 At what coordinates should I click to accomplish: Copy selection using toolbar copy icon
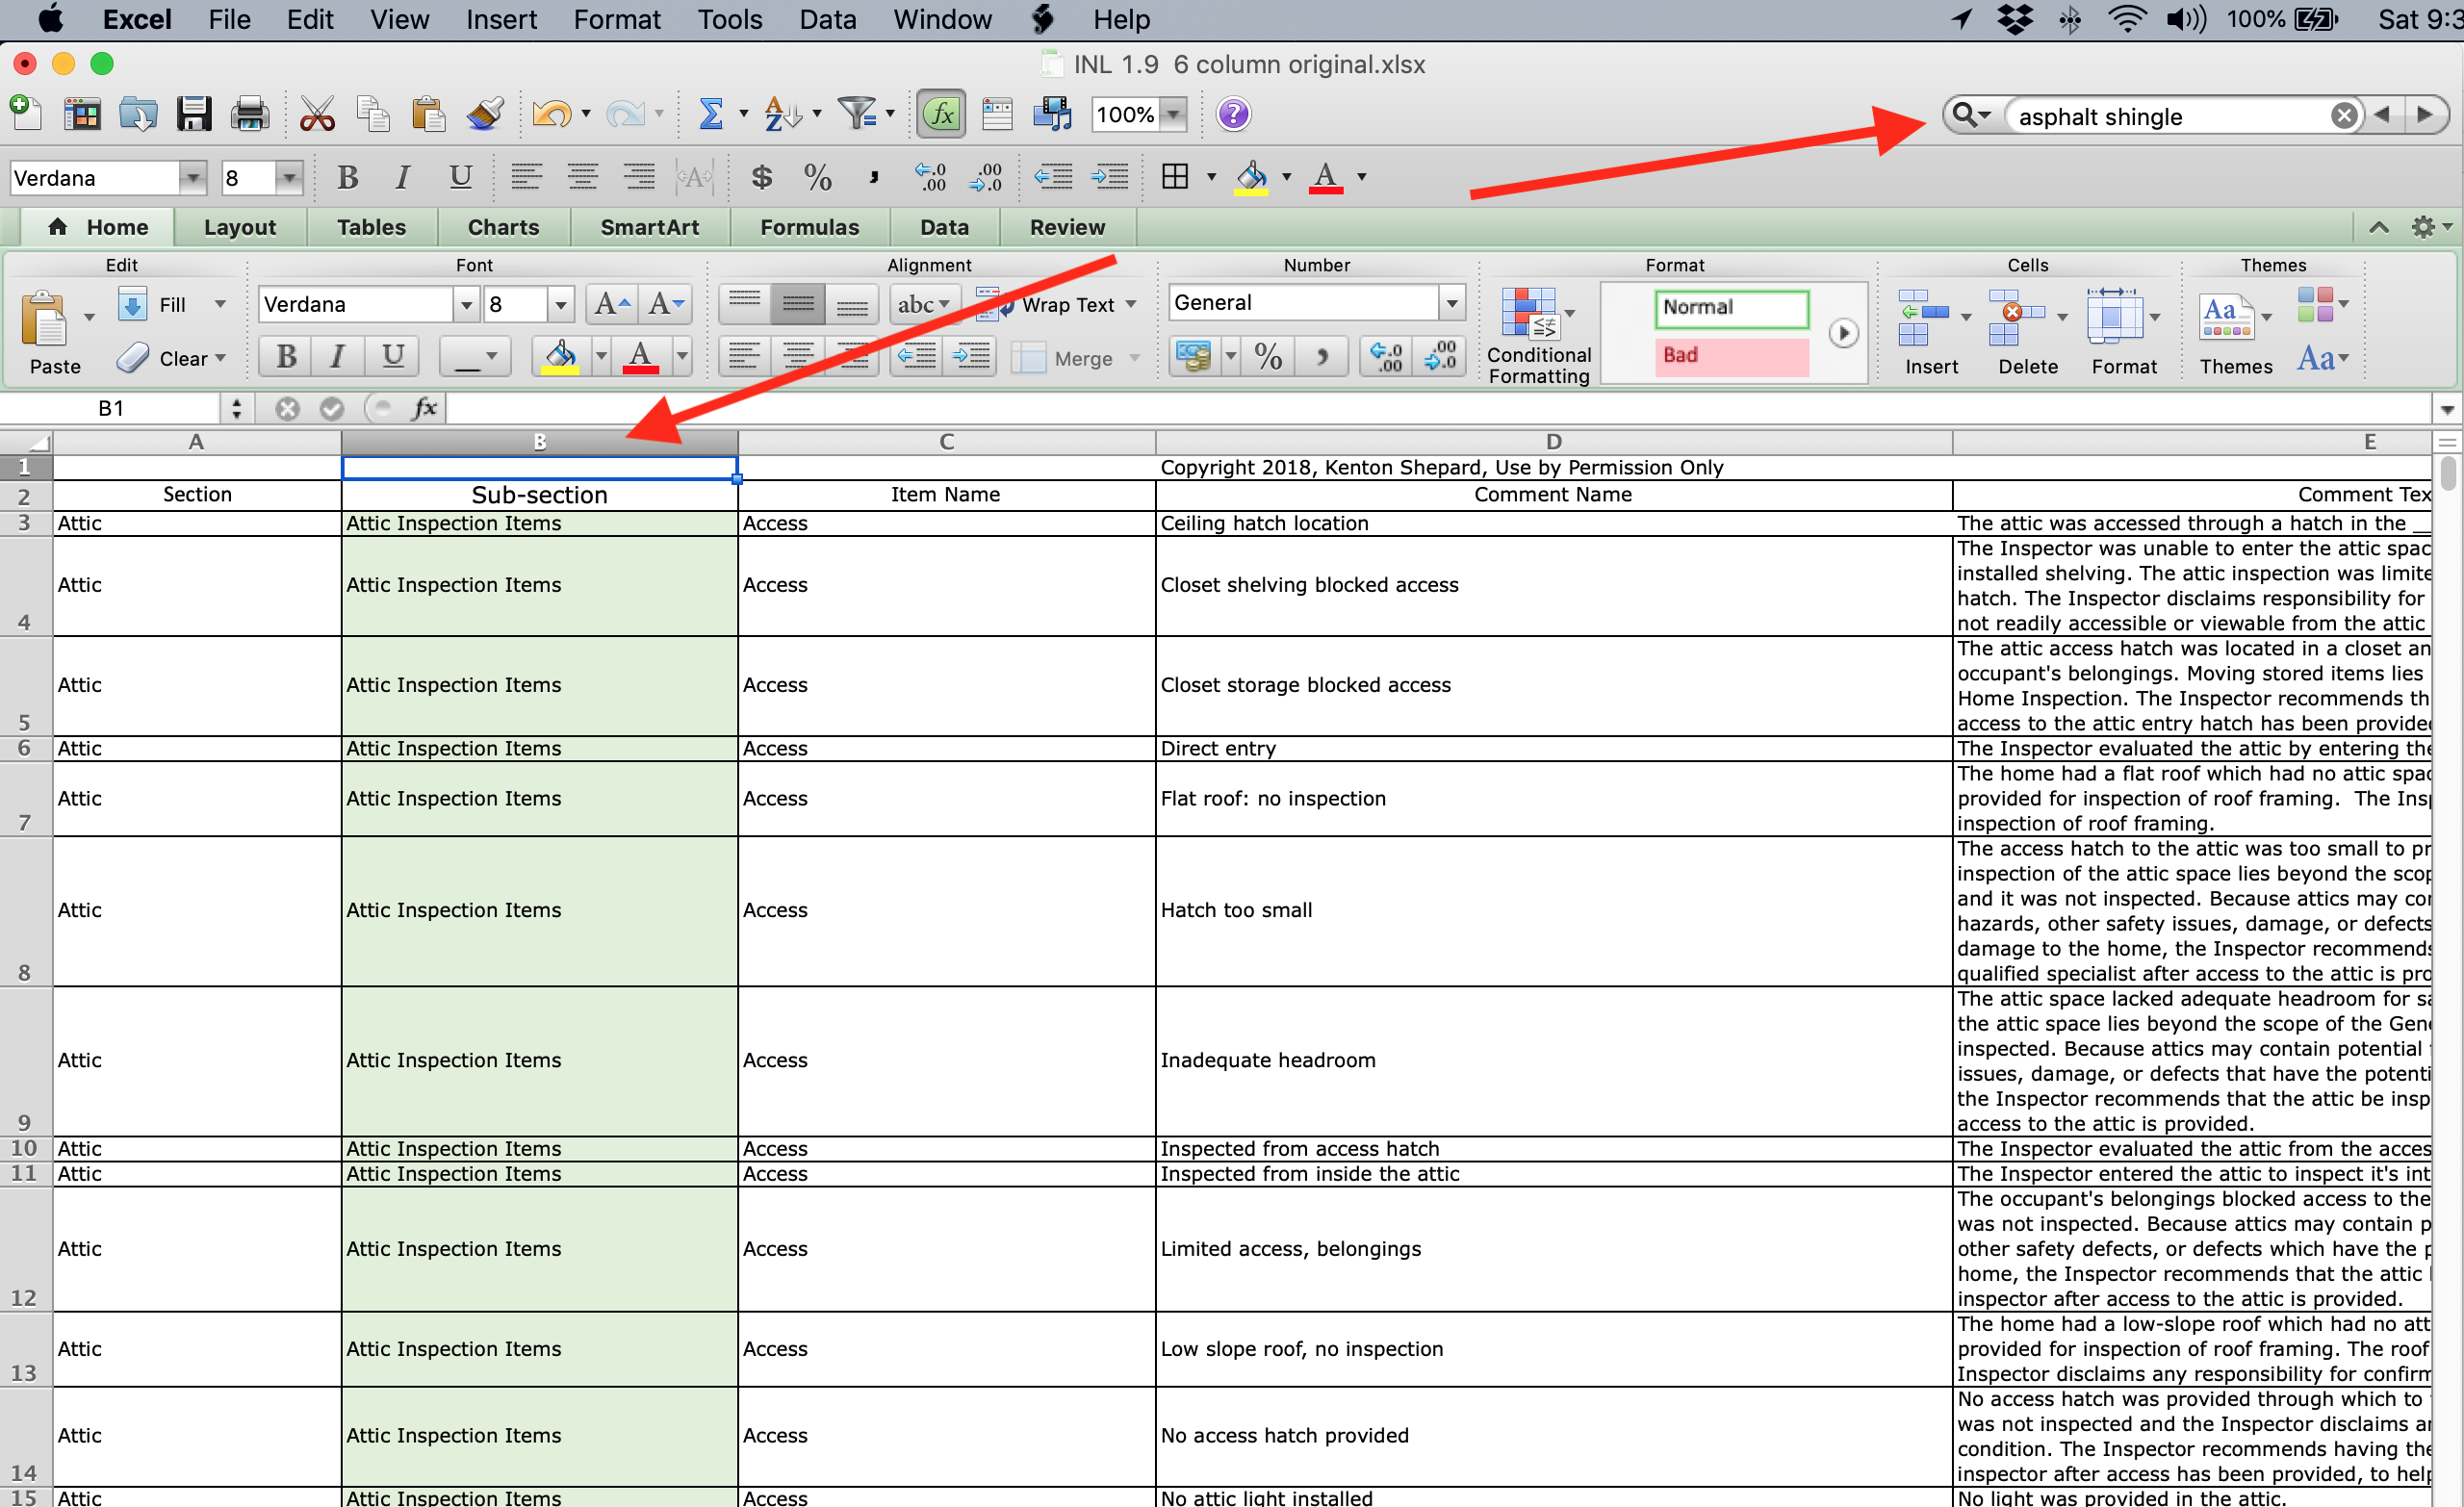point(373,114)
